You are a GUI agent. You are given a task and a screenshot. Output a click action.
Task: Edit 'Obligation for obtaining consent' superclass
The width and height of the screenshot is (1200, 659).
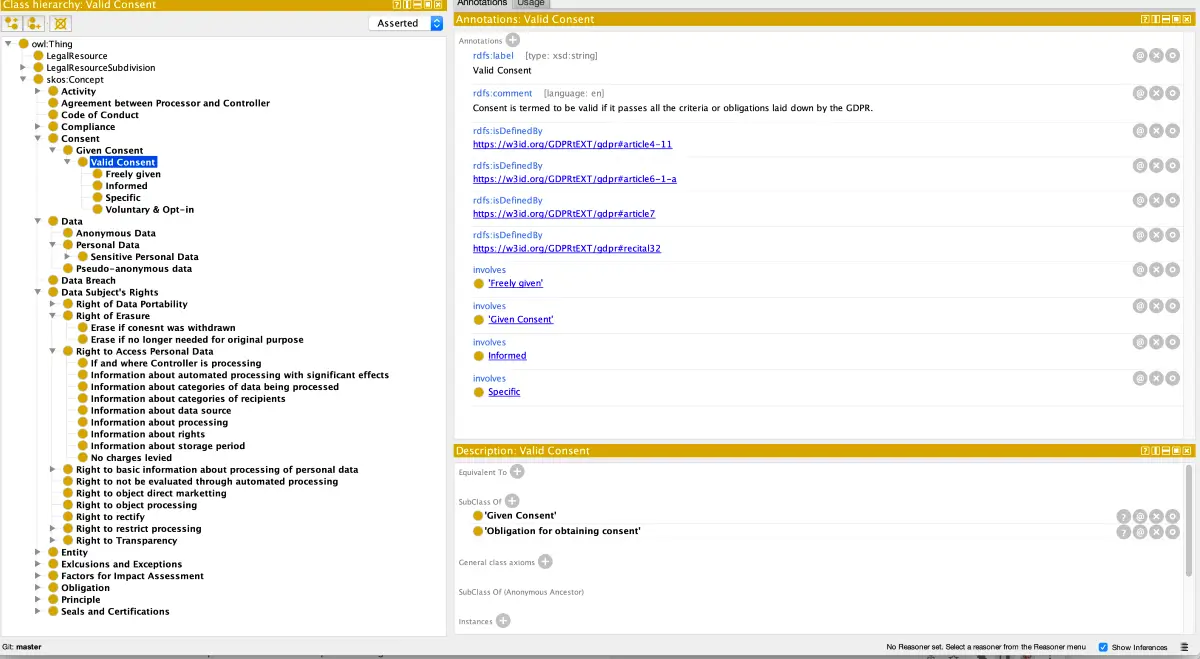[1172, 532]
